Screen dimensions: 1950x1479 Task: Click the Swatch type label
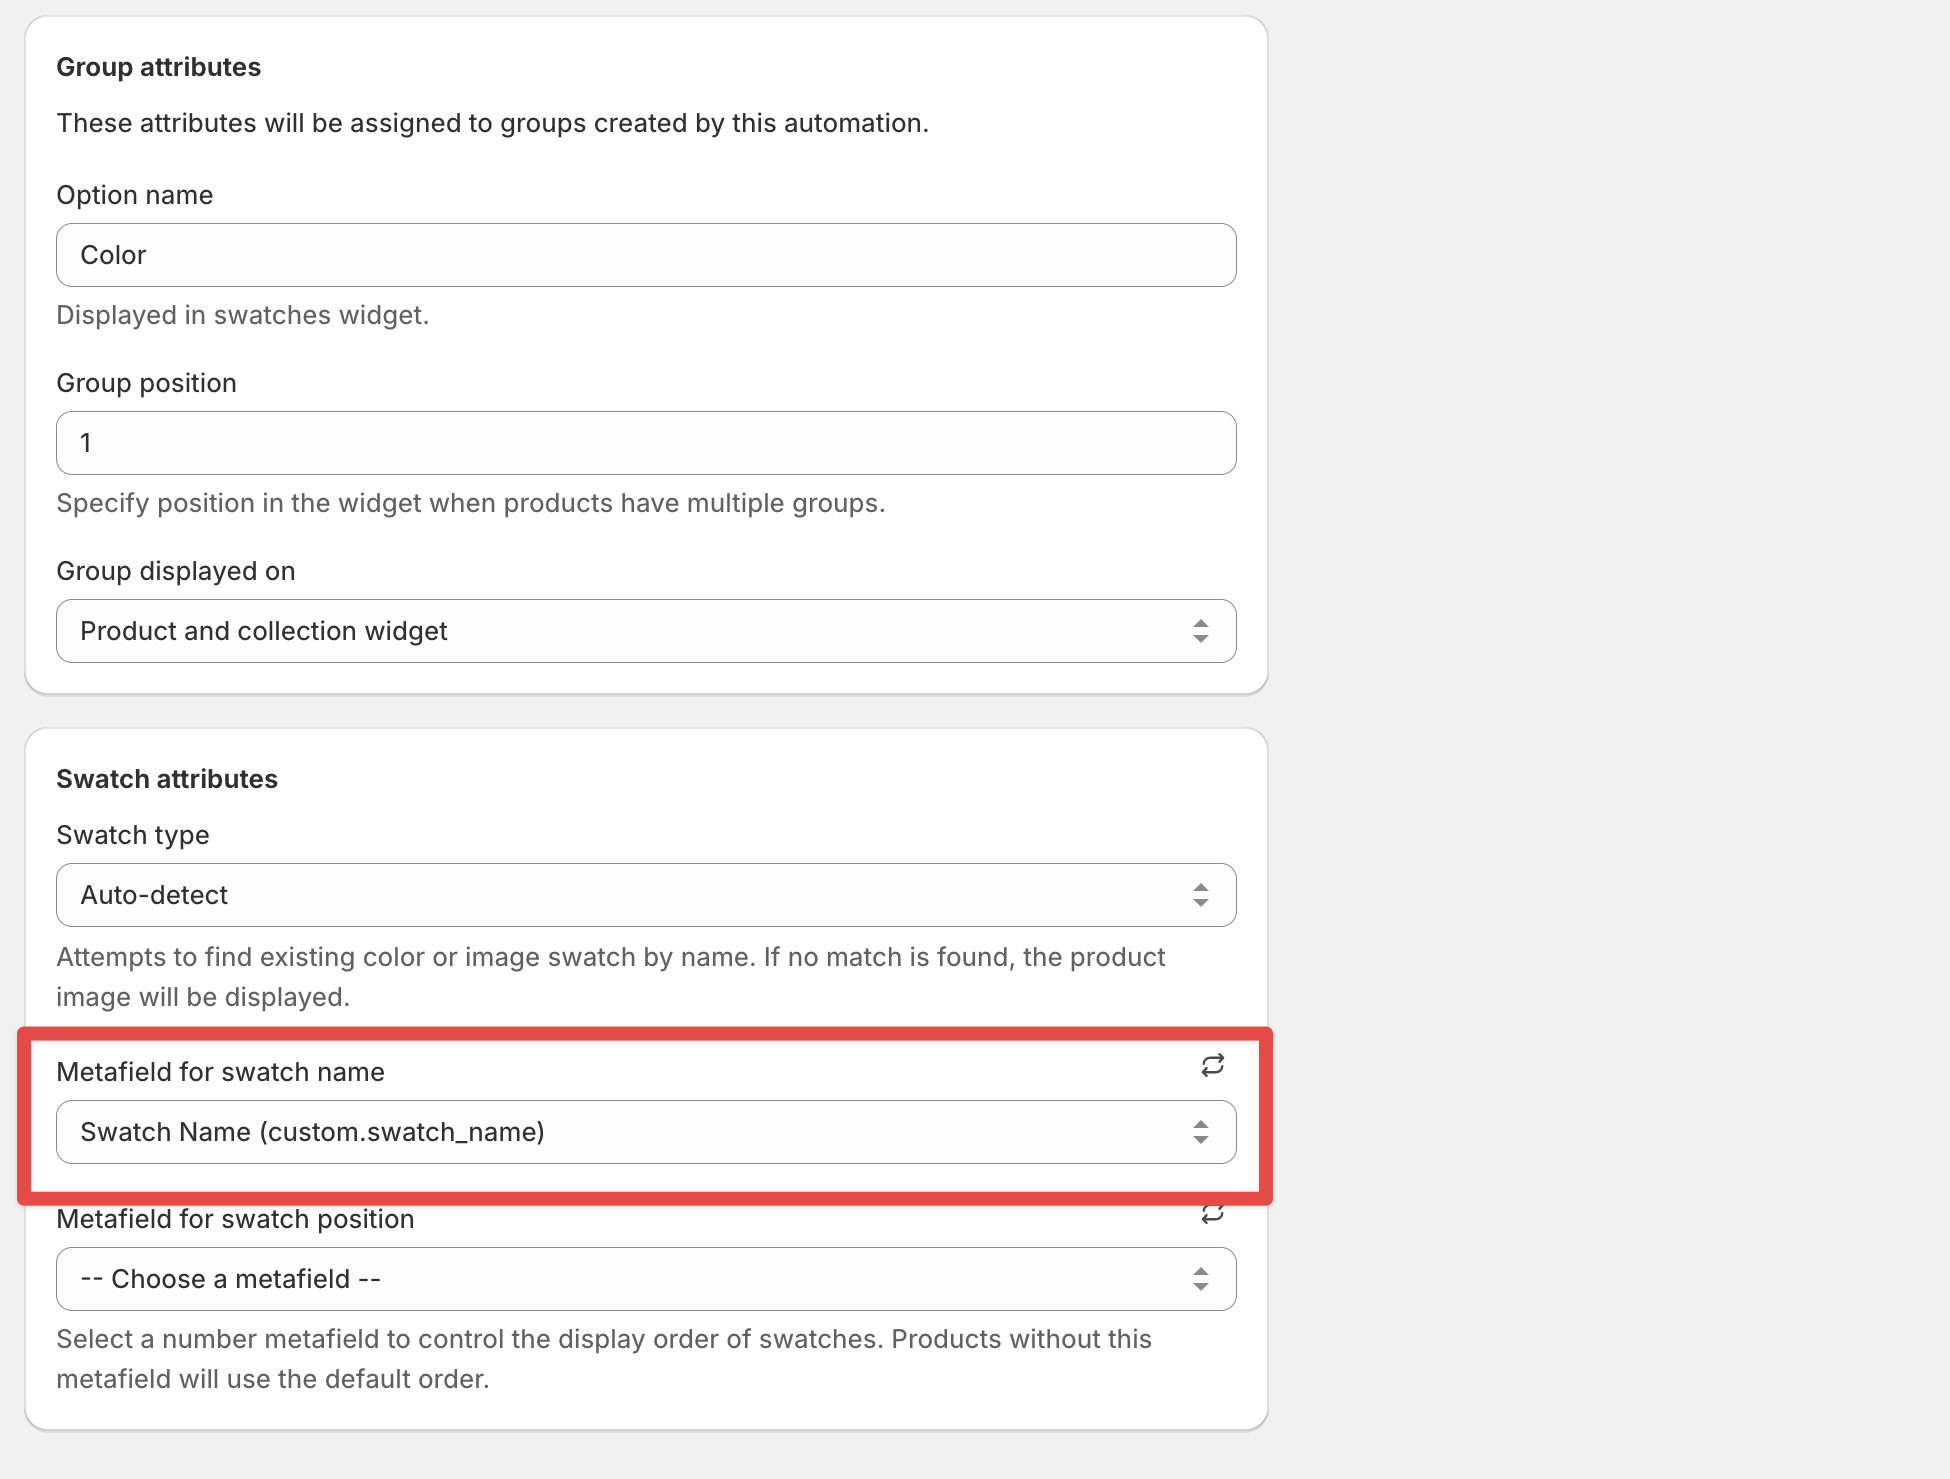tap(132, 835)
